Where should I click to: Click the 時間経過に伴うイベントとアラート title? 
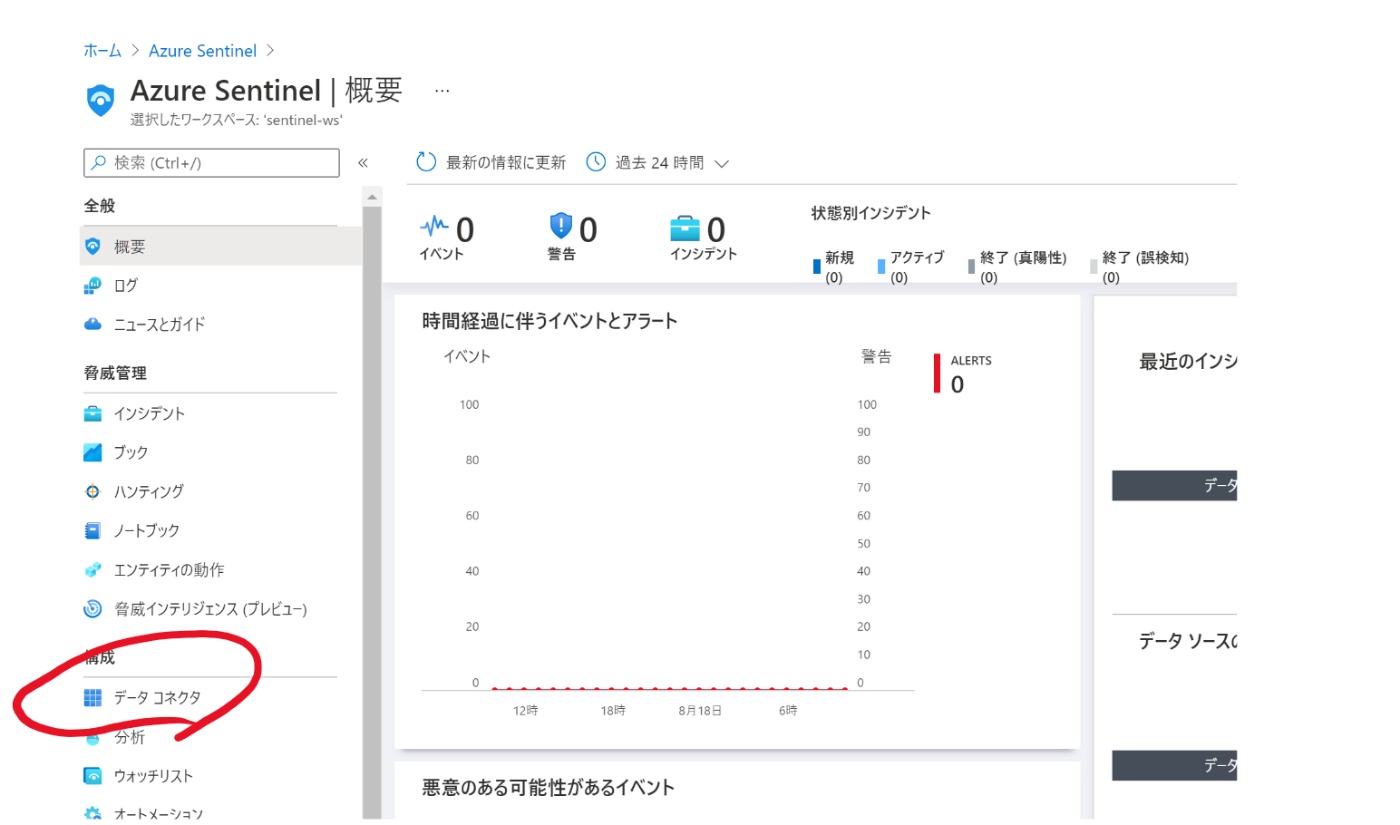click(550, 321)
